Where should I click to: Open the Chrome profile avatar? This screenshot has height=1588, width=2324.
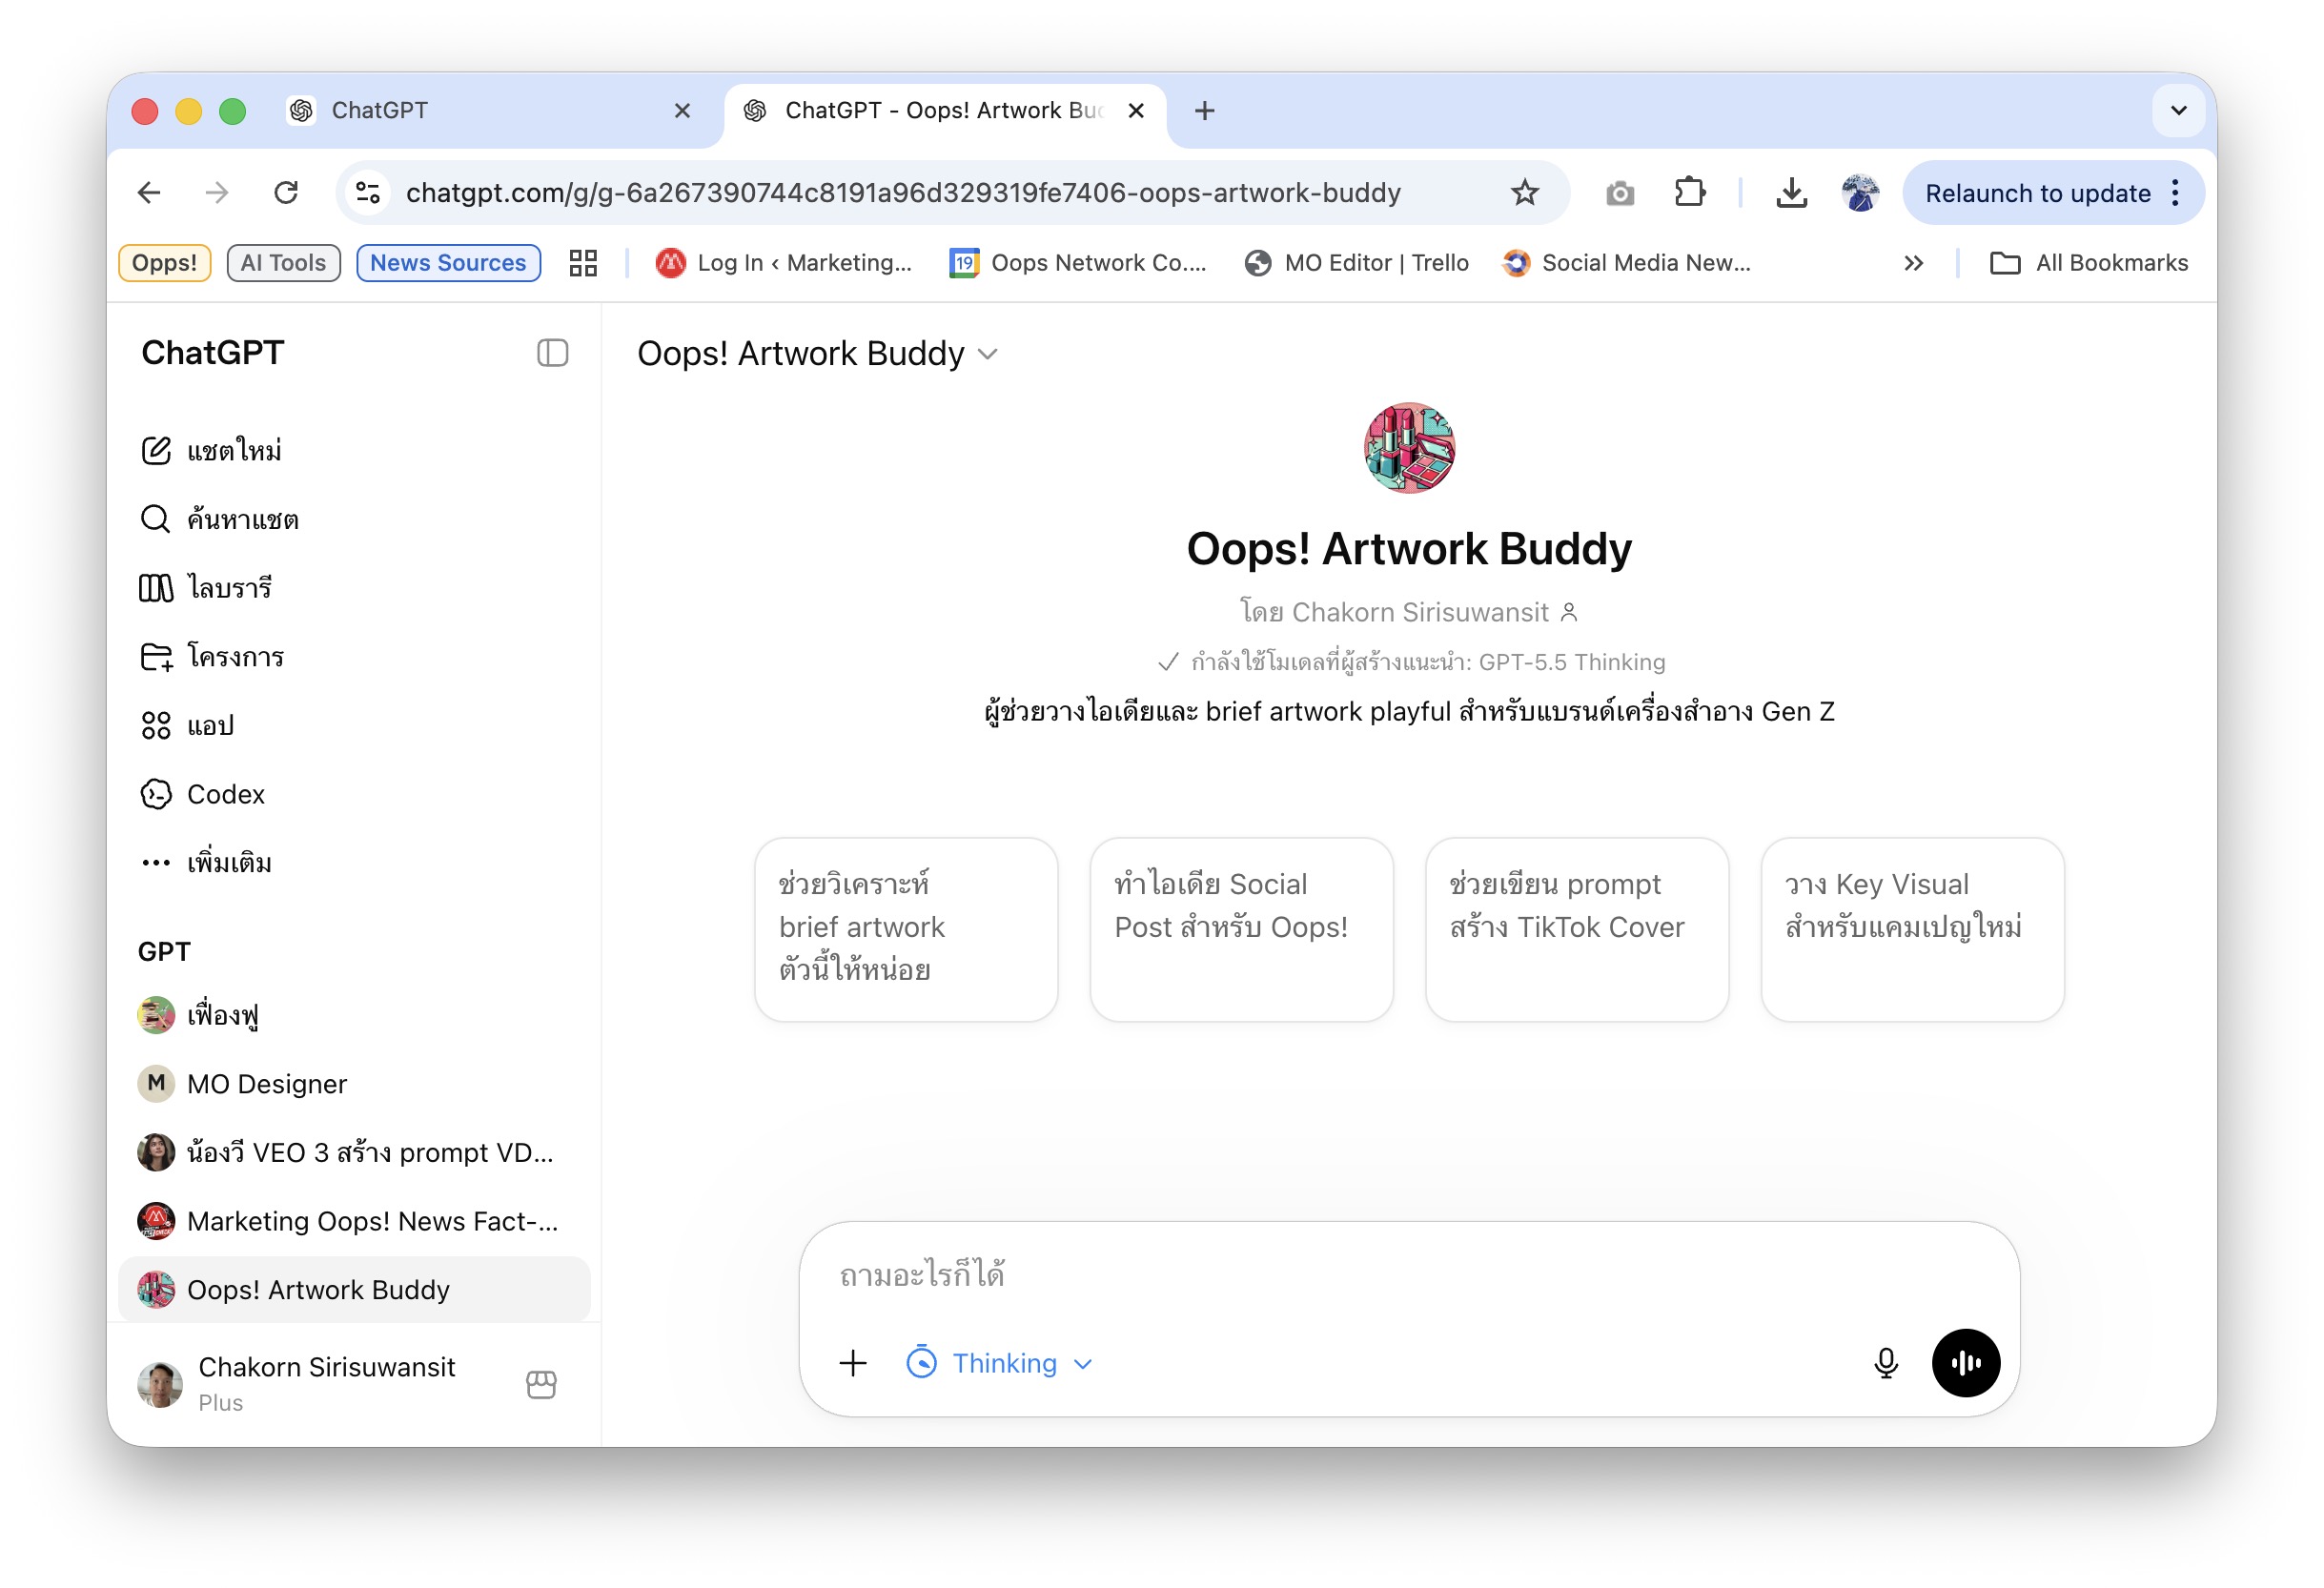tap(1860, 192)
